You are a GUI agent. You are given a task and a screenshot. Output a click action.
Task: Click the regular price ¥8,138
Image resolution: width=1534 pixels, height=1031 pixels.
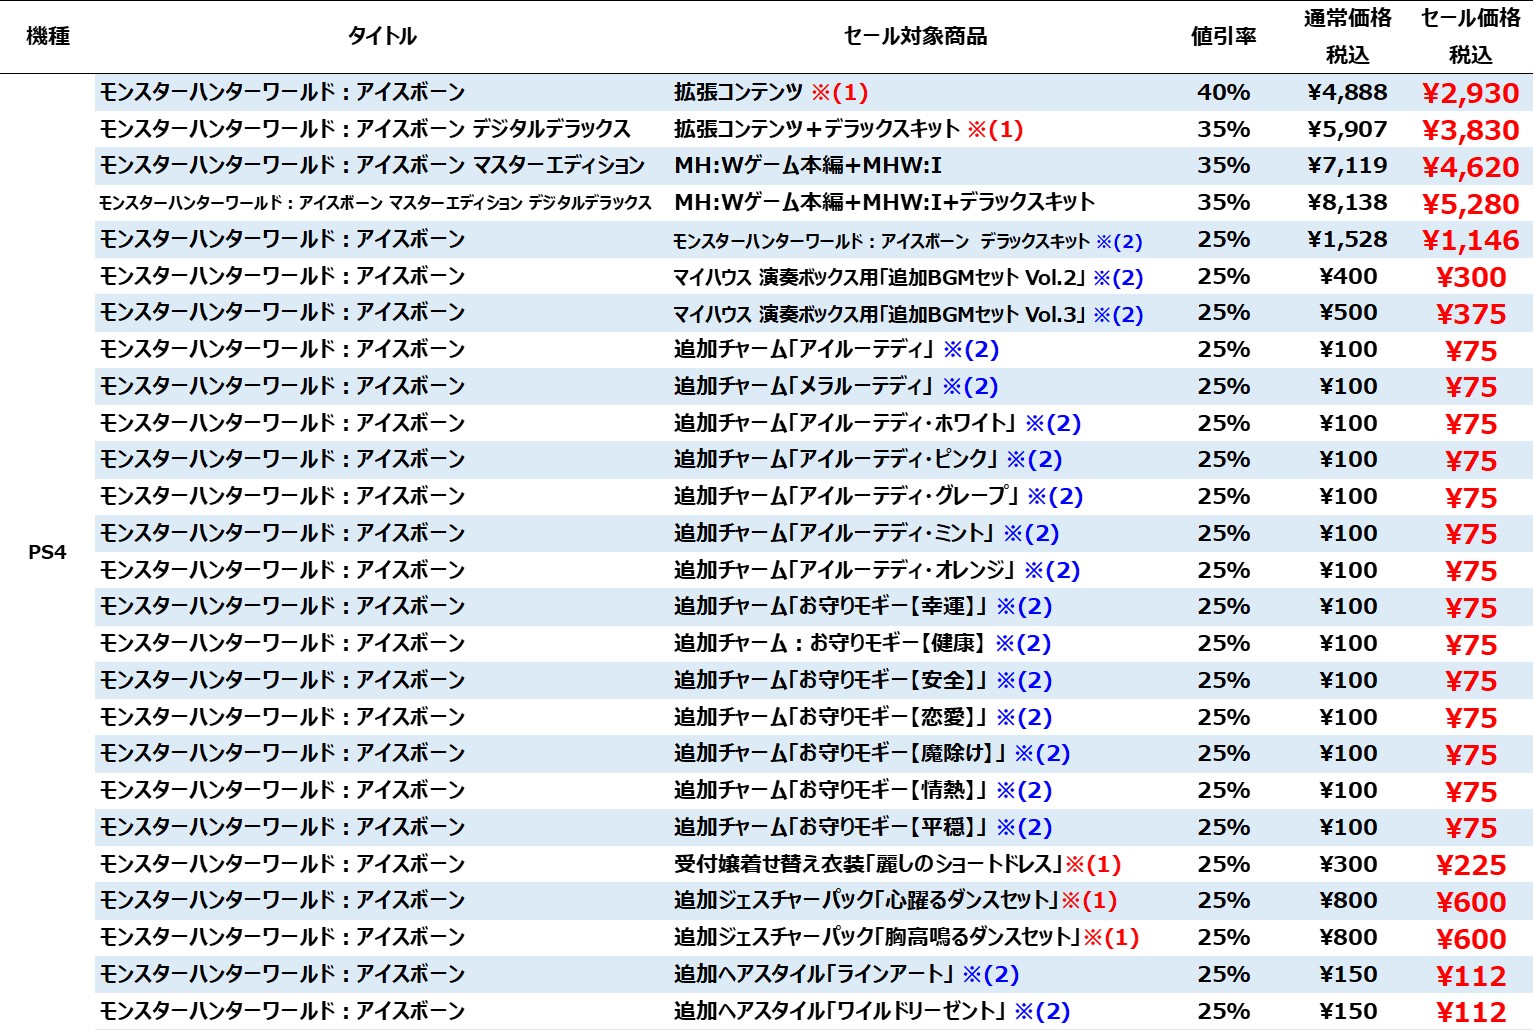[1347, 202]
